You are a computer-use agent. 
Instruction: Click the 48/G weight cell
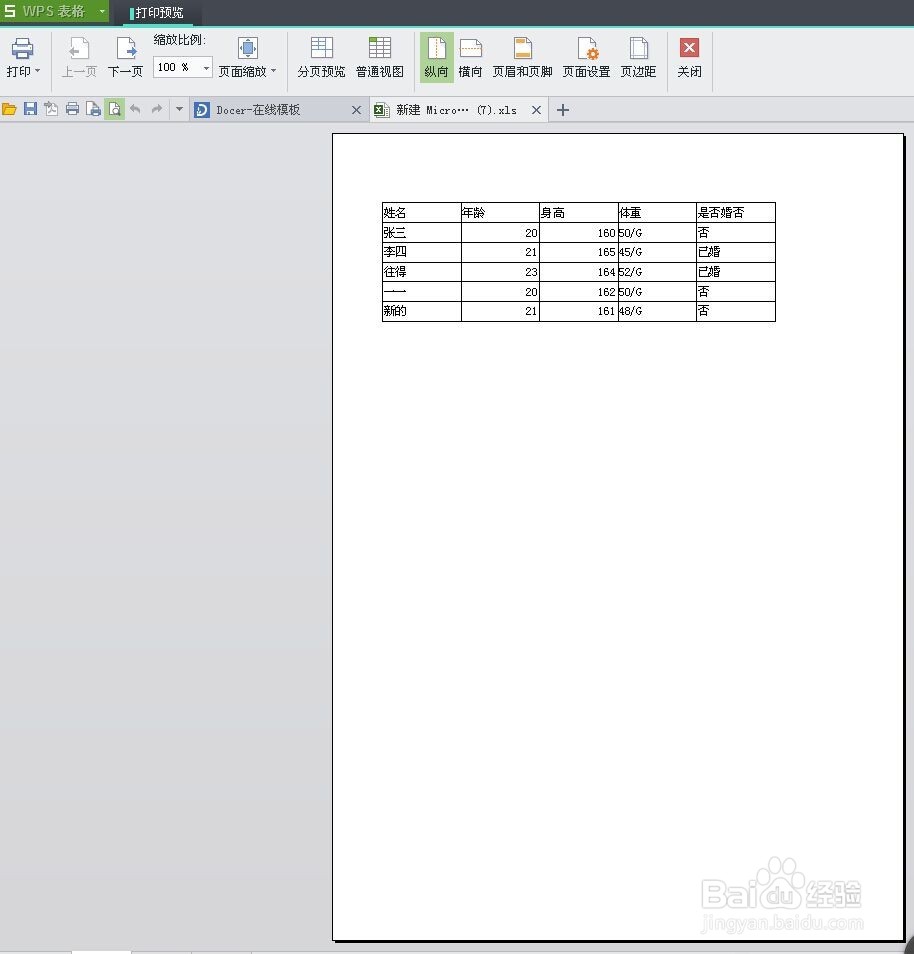pyautogui.click(x=657, y=311)
